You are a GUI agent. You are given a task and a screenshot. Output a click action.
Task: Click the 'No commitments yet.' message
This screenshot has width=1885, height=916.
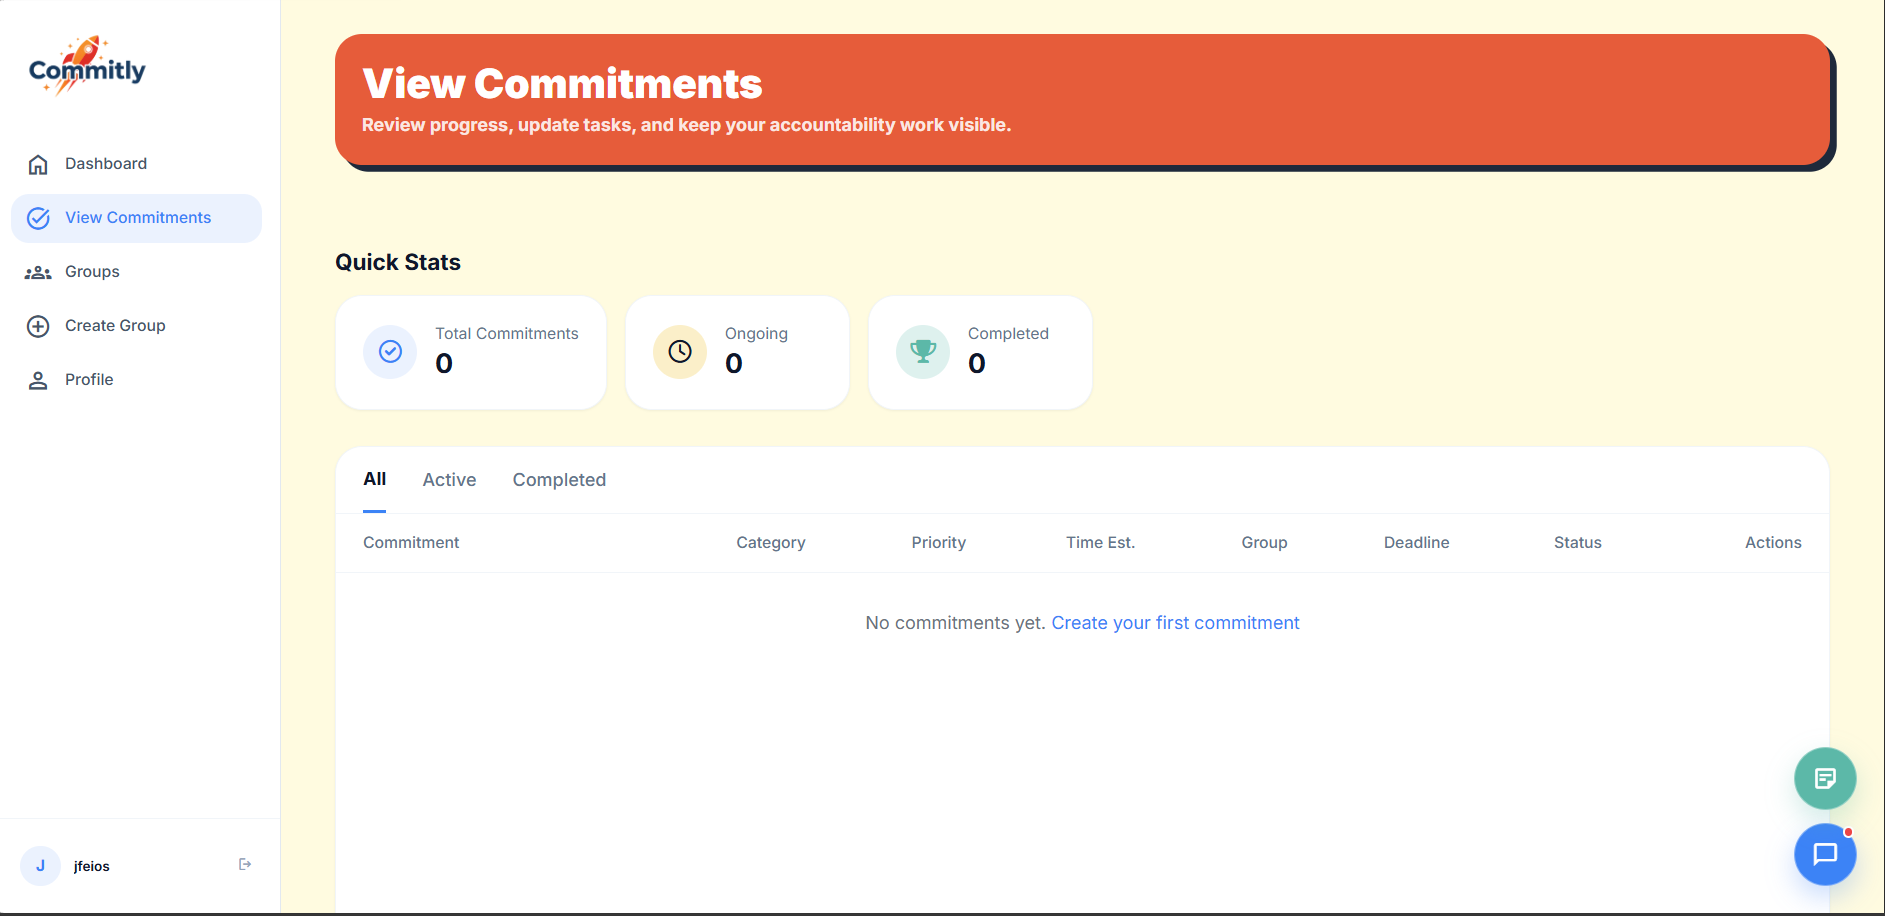pyautogui.click(x=955, y=623)
